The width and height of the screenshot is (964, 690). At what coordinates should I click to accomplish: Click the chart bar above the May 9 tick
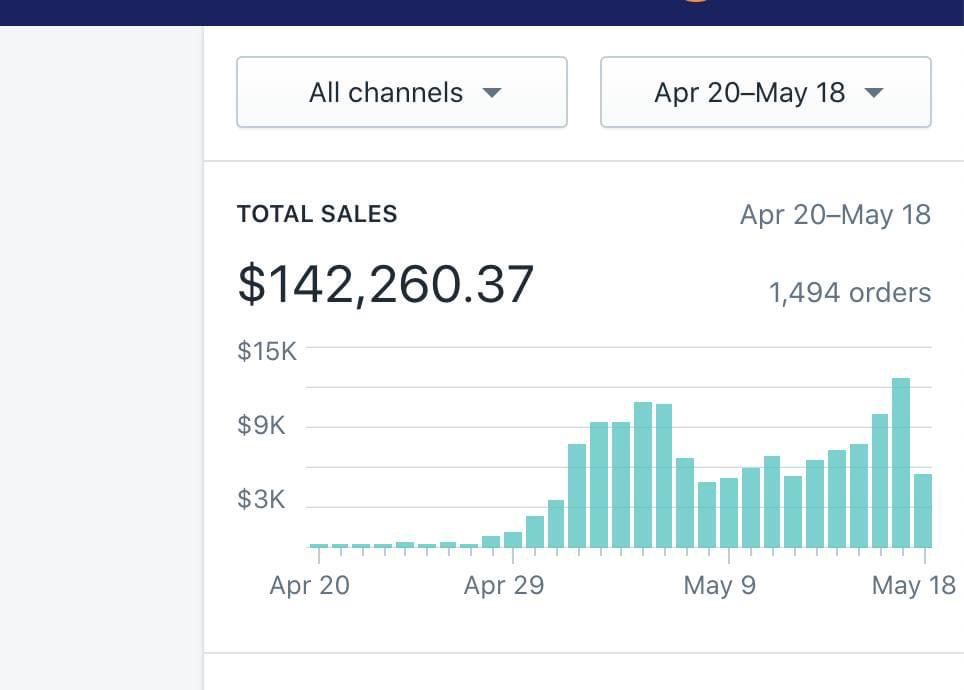pos(729,513)
